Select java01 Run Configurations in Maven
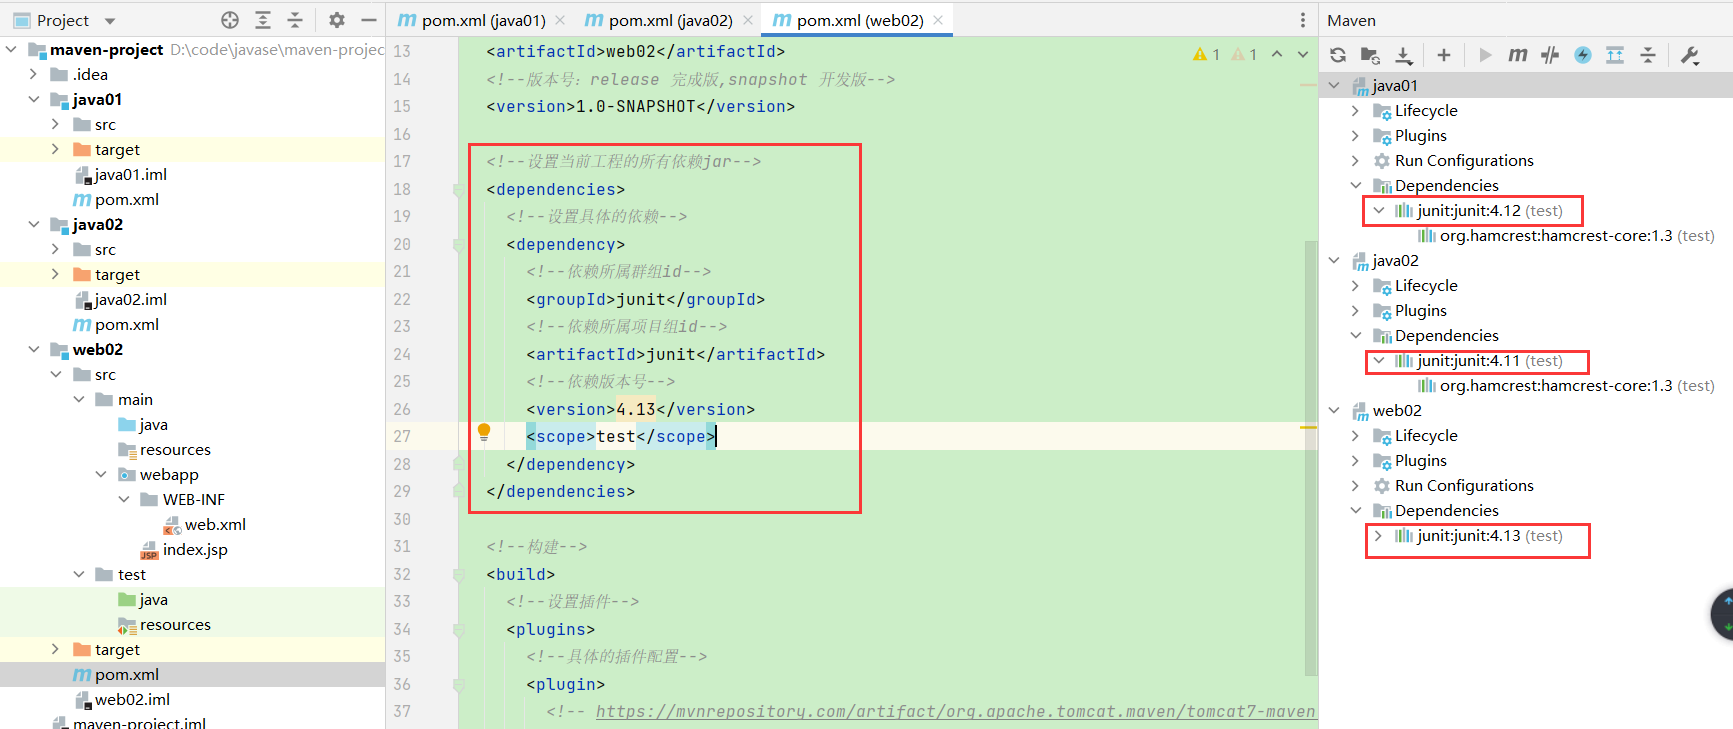The image size is (1733, 729). 1453,161
